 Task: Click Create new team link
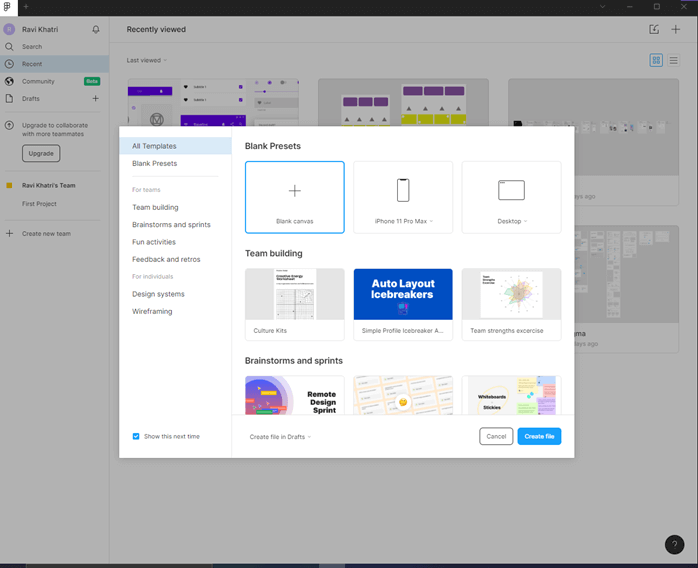coord(46,234)
